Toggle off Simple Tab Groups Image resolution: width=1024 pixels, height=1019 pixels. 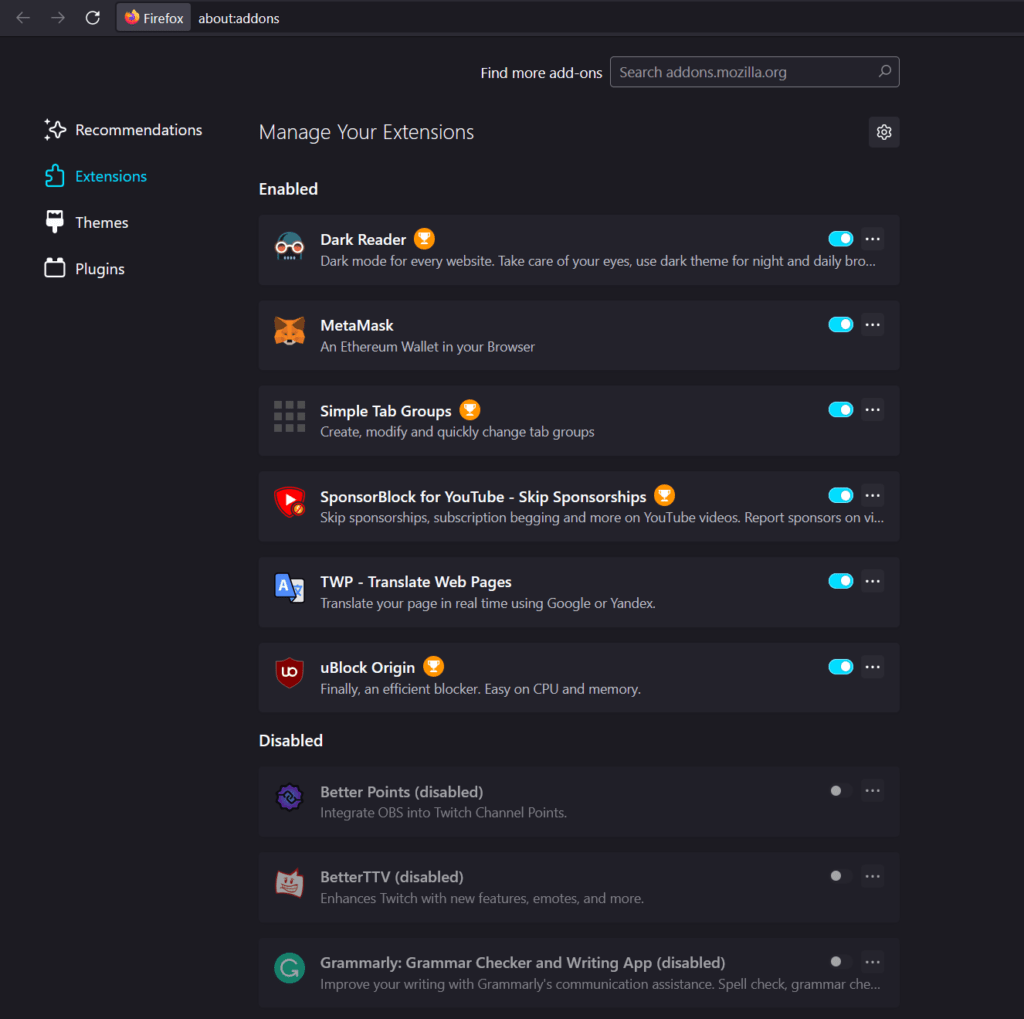coord(840,410)
